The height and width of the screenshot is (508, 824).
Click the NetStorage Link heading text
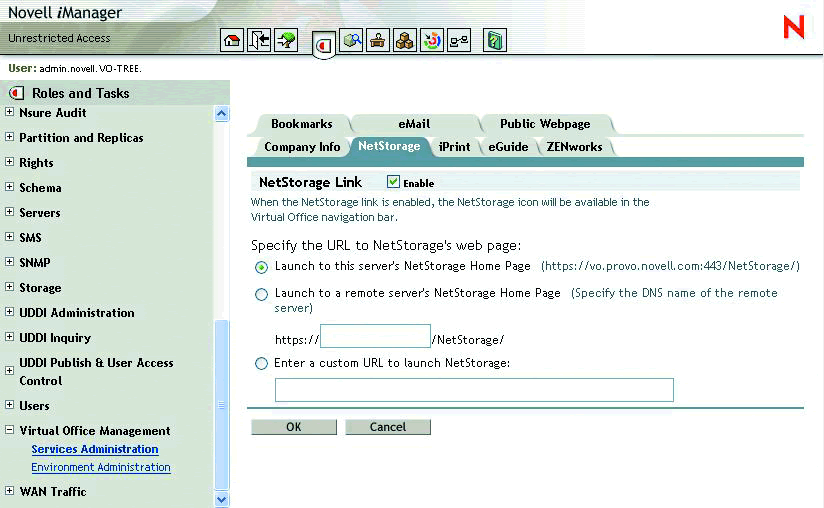[x=310, y=182]
